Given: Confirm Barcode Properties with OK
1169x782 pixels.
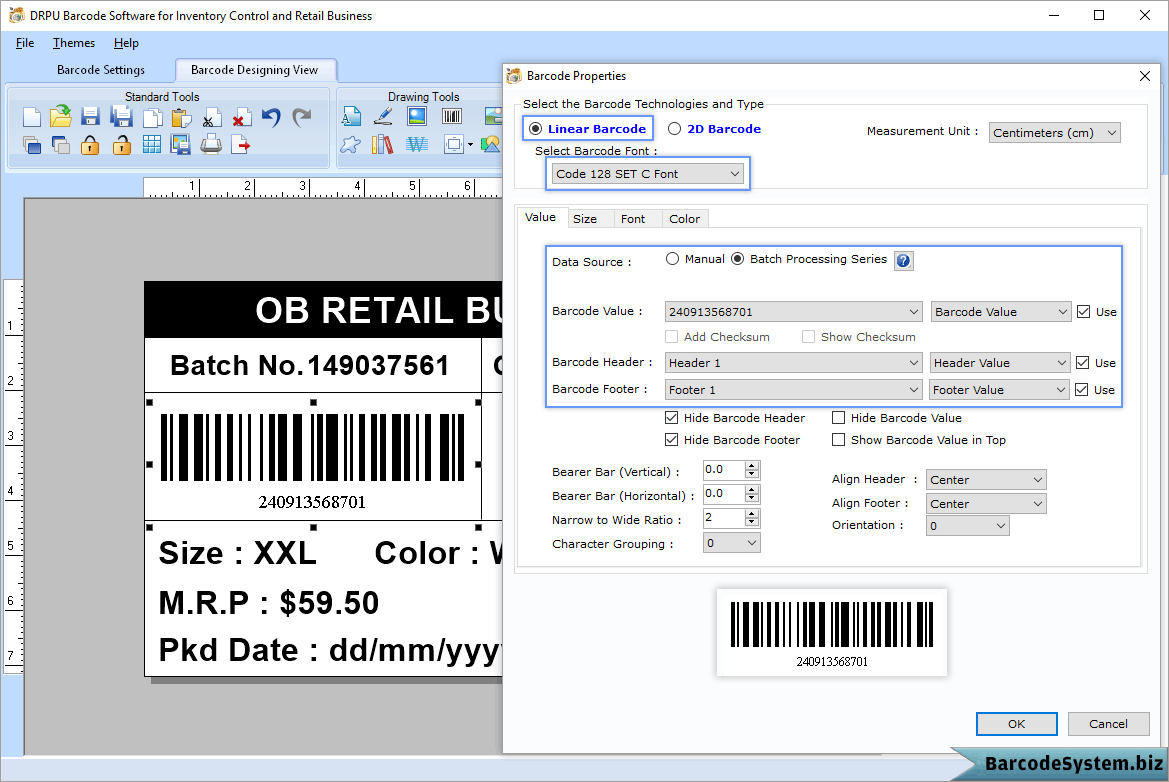Looking at the screenshot, I should (1016, 724).
